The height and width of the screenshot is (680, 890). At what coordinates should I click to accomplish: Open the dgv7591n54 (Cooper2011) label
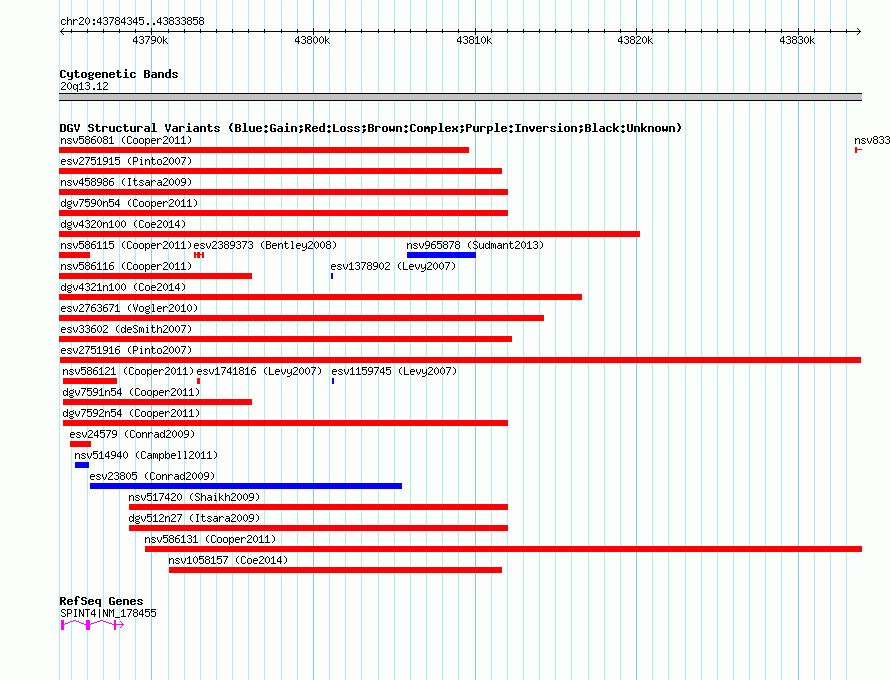click(x=131, y=392)
